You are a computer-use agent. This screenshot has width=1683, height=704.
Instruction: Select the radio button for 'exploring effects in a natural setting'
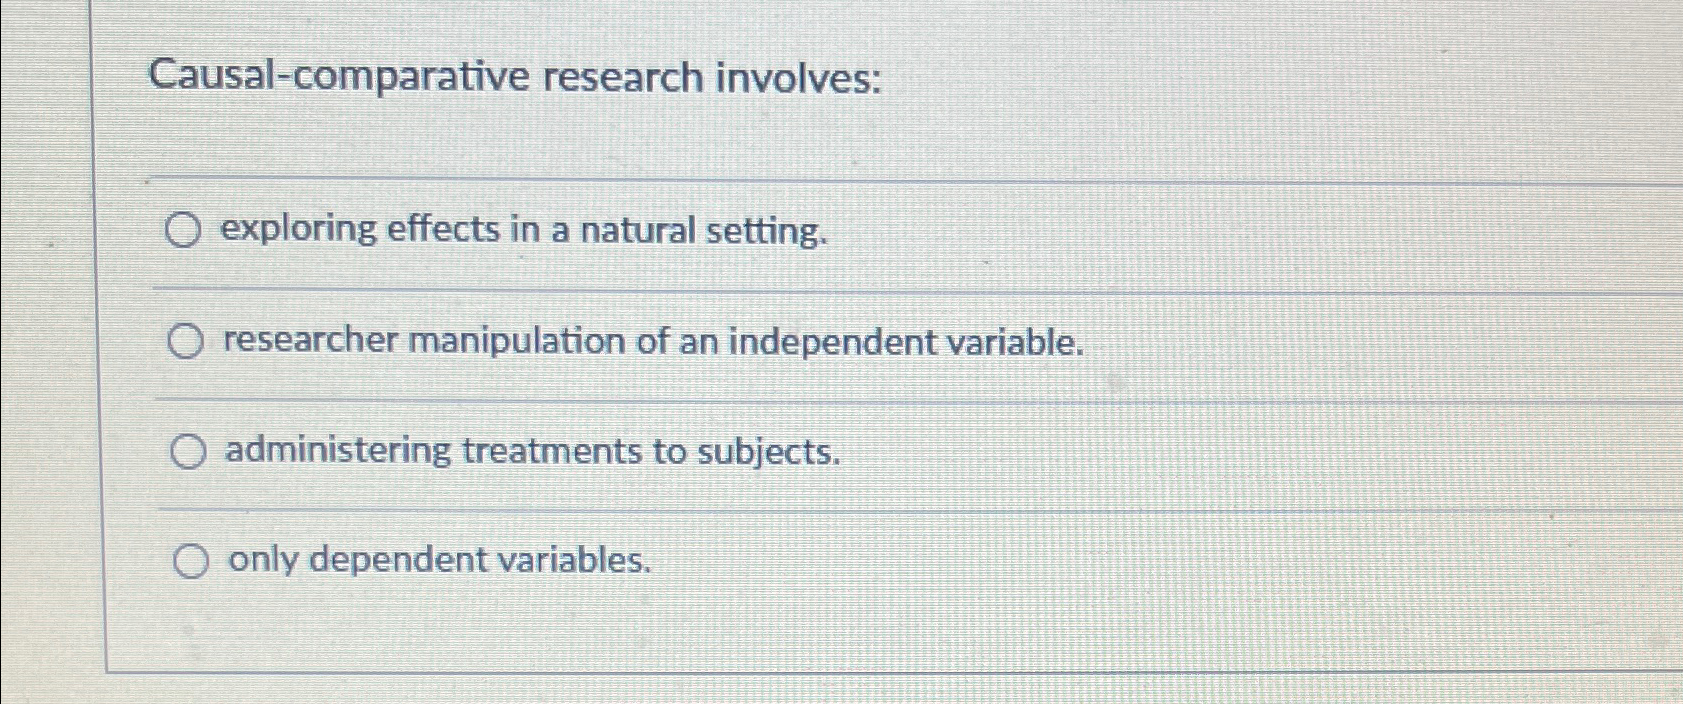[x=186, y=231]
